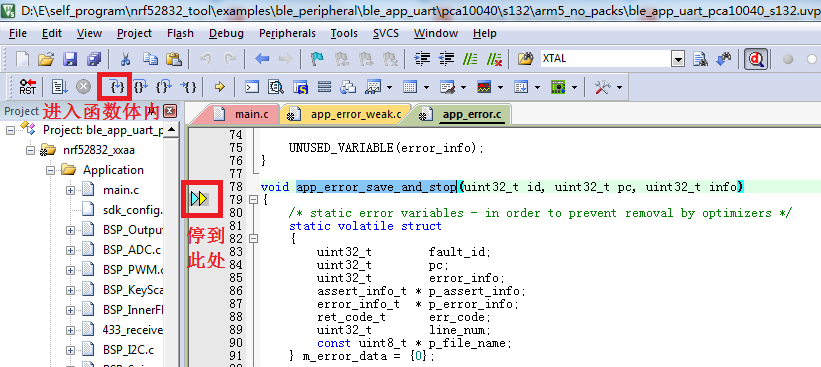821x367 pixels.
Task: Open Watch windows icon
Action: [x=373, y=86]
